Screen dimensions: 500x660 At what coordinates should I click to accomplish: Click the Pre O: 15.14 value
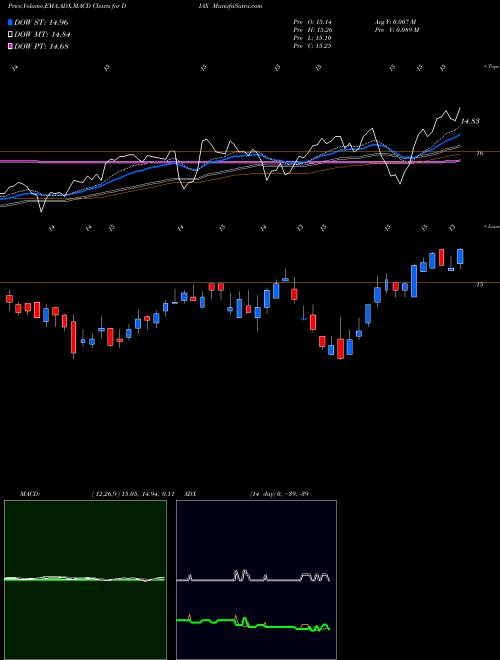tap(313, 21)
